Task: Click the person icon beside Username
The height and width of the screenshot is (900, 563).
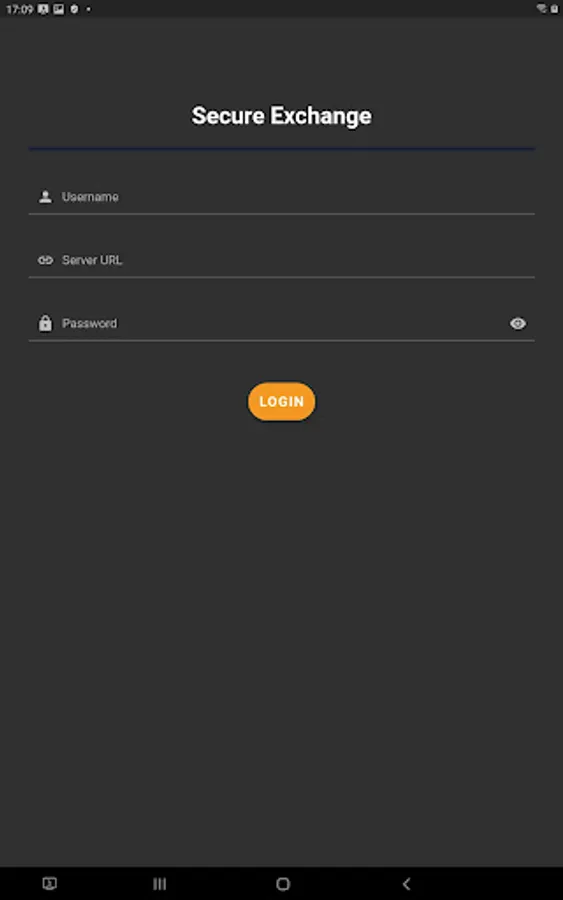Action: tap(45, 197)
